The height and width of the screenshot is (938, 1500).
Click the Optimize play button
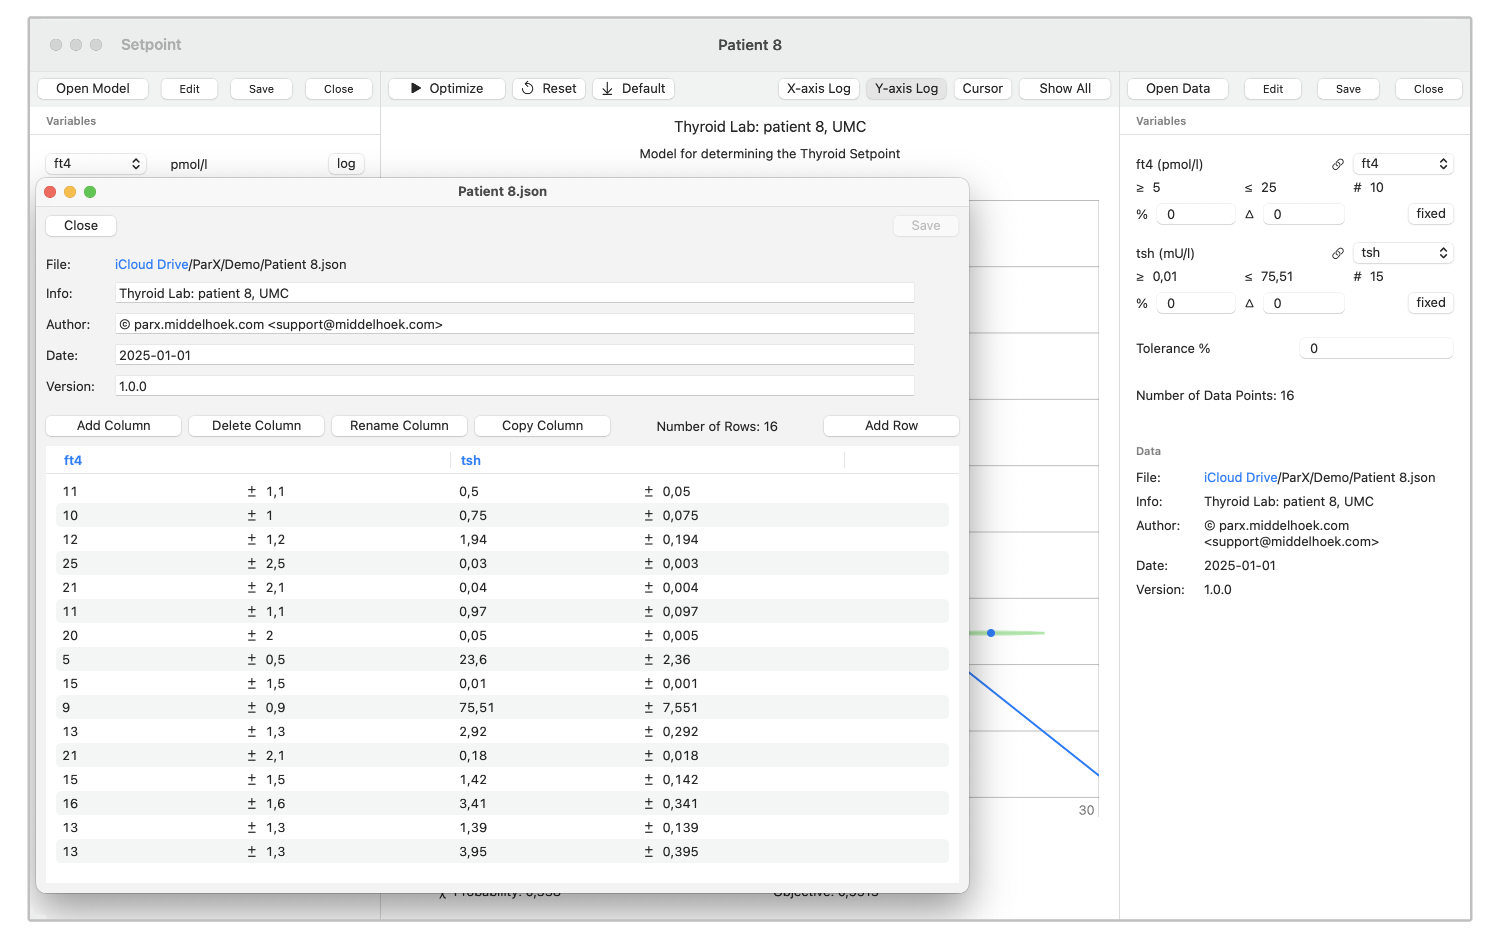click(x=446, y=88)
